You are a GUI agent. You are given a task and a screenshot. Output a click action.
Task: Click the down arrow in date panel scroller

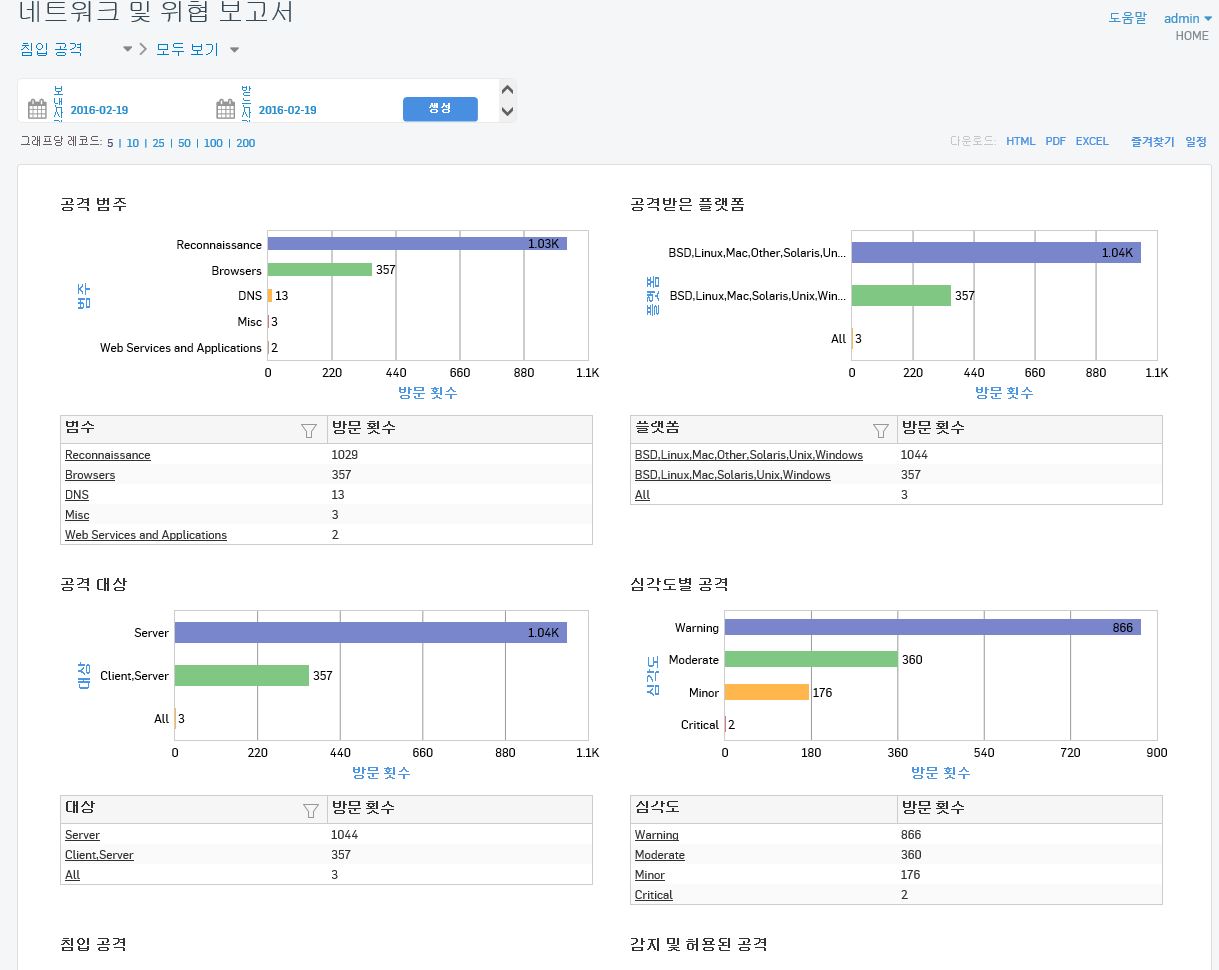coord(507,111)
